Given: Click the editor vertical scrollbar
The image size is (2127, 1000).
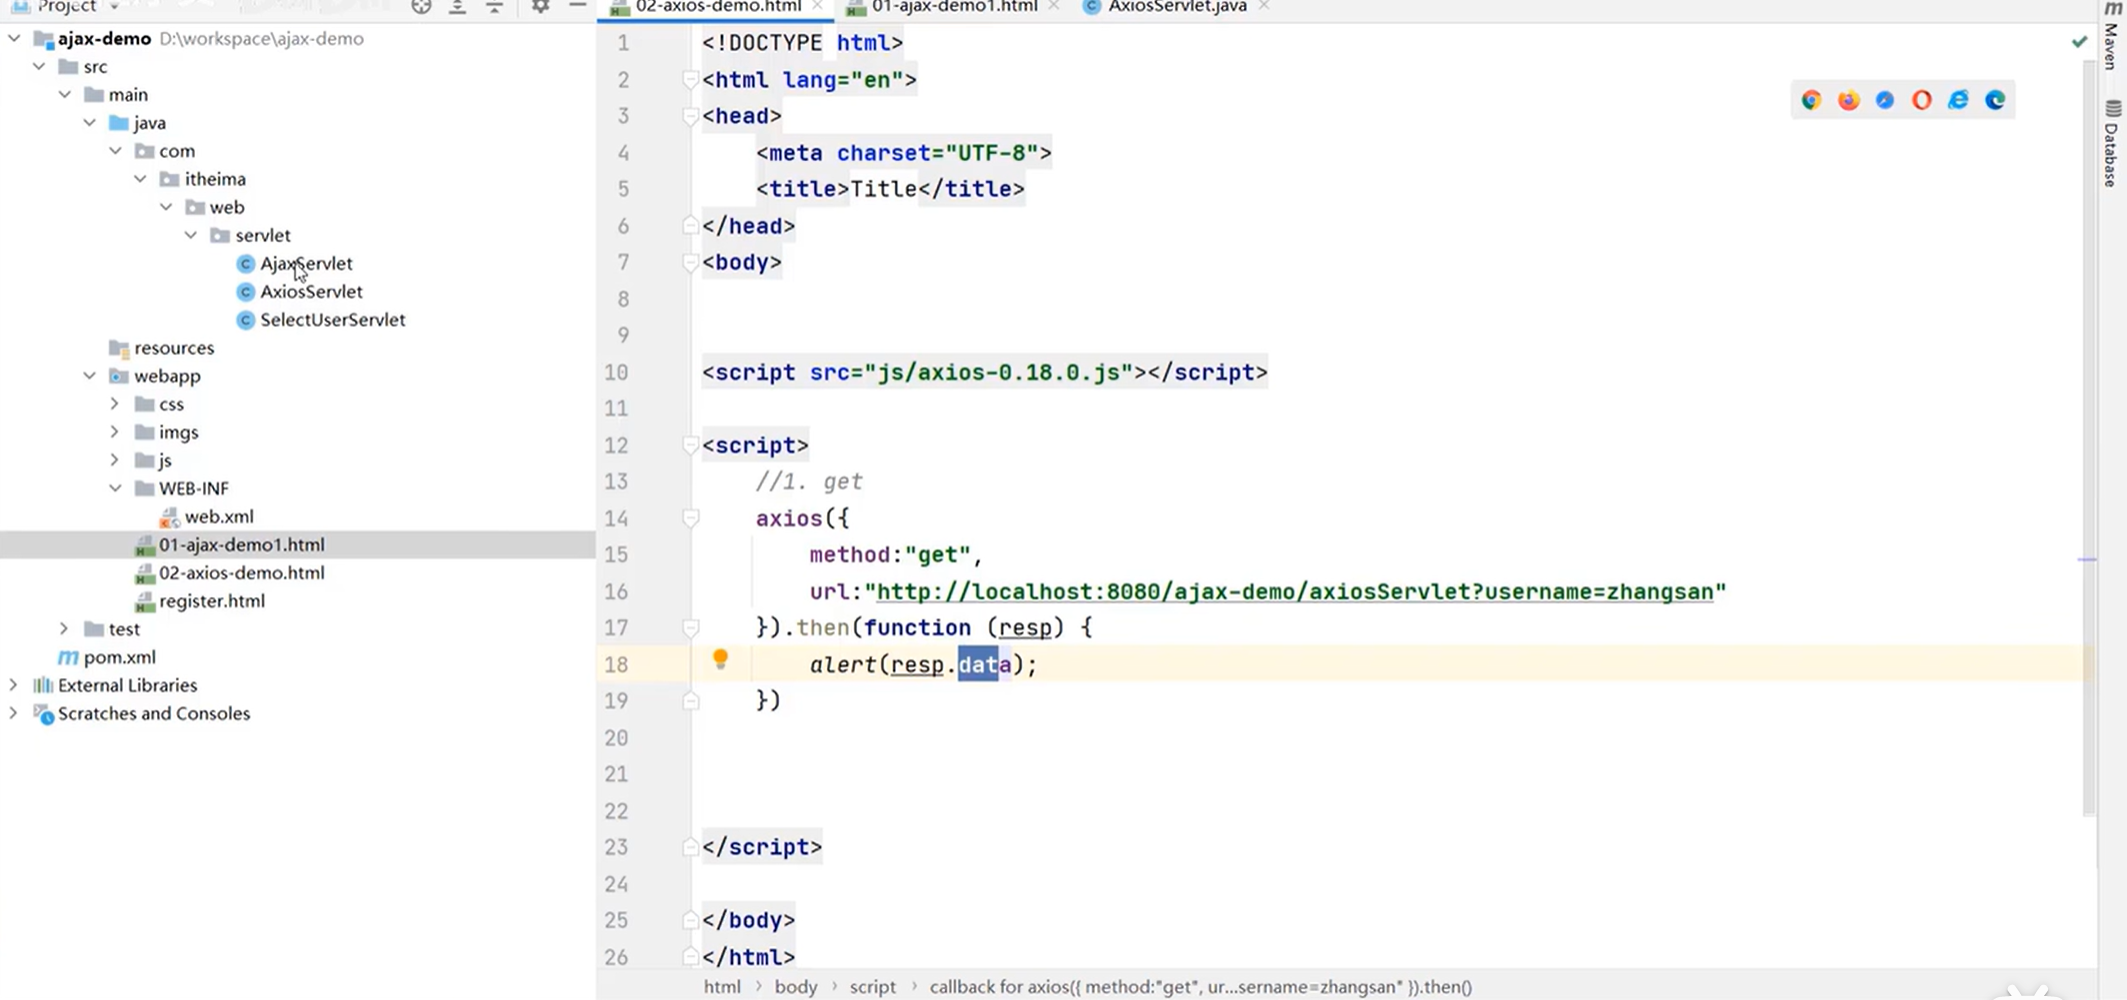Looking at the screenshot, I should pyautogui.click(x=2090, y=440).
